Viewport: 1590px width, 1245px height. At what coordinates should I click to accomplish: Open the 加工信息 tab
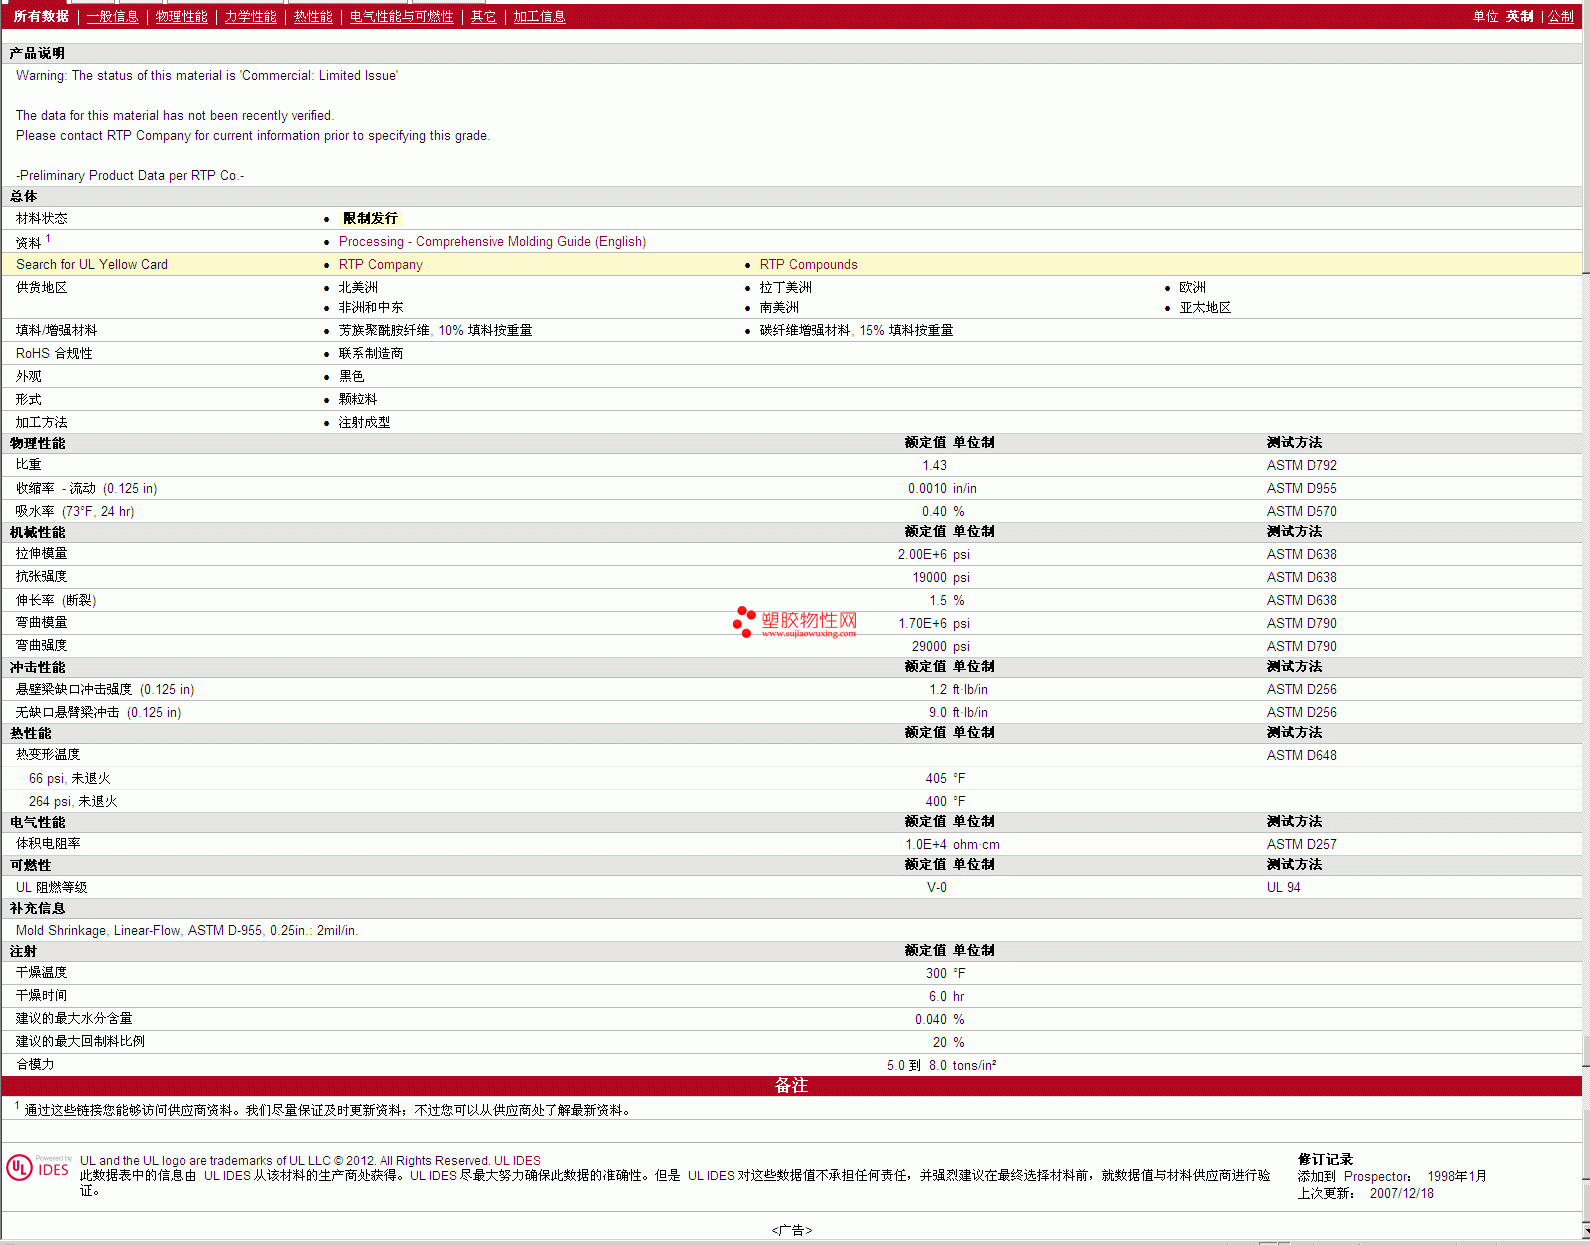pyautogui.click(x=539, y=17)
